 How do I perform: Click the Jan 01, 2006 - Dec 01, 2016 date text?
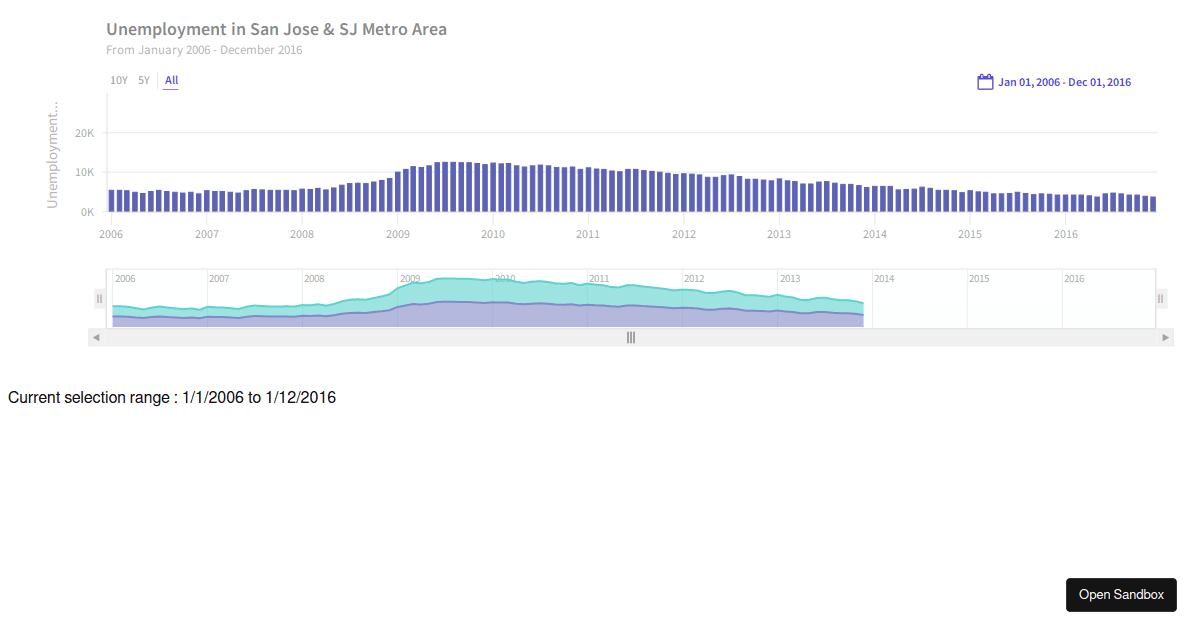coord(1064,81)
